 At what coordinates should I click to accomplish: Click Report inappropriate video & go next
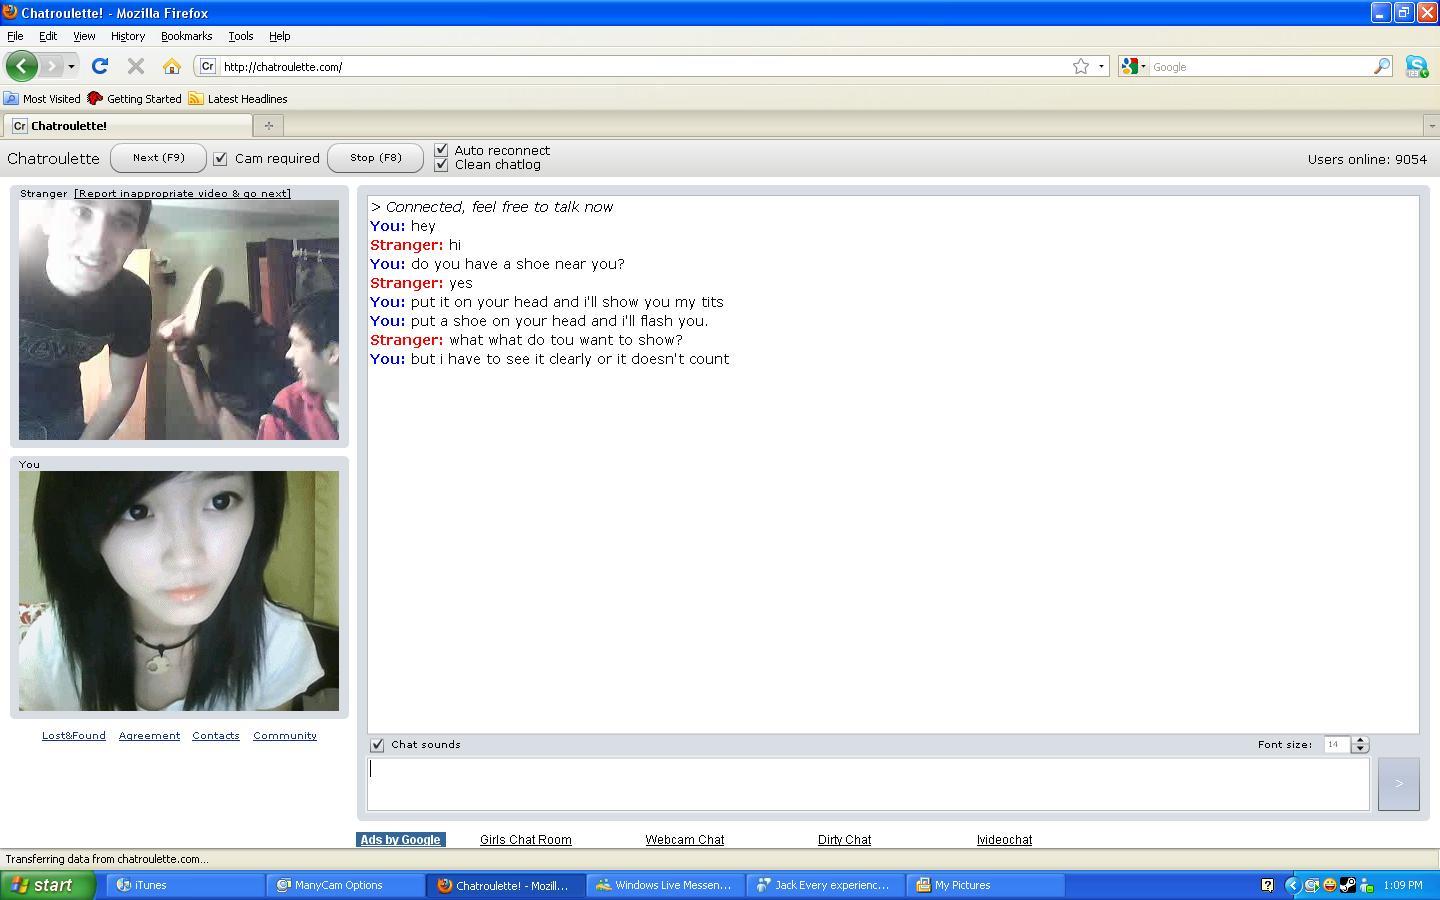click(x=182, y=193)
